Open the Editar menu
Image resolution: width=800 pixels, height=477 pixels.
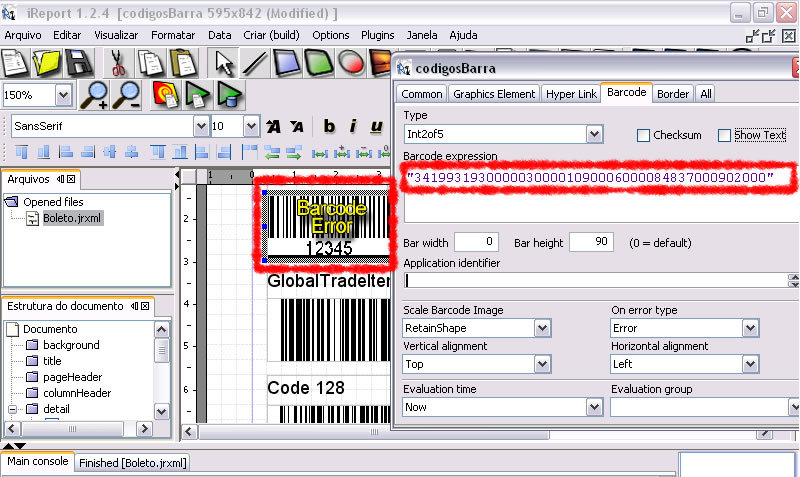click(x=67, y=35)
